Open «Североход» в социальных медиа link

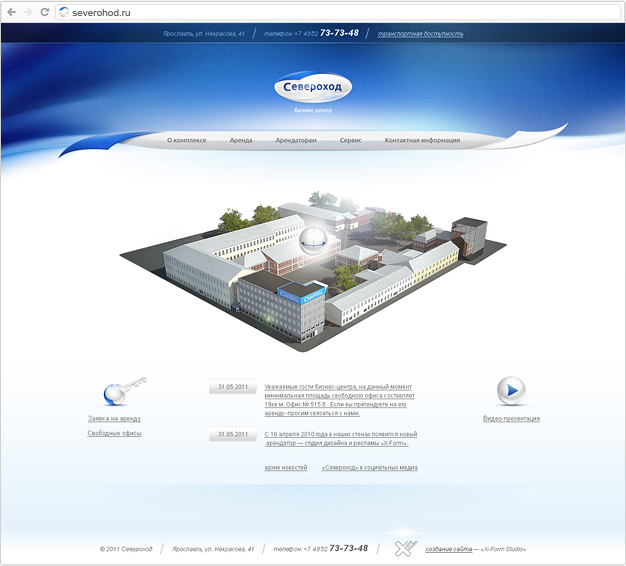pos(369,467)
